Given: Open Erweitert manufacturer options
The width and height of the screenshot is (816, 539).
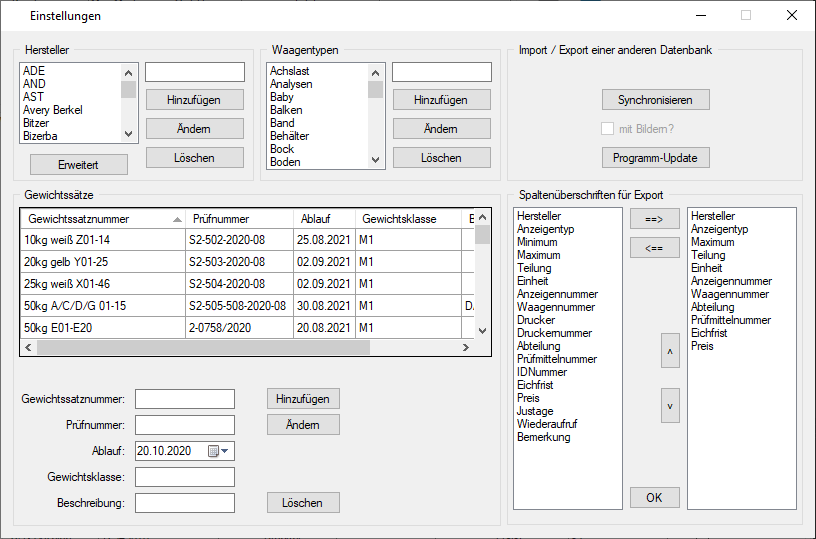Looking at the screenshot, I should point(78,164).
